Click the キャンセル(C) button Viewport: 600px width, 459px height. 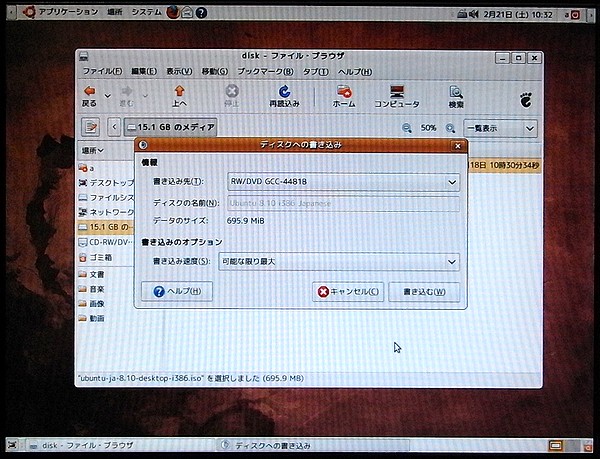pos(348,292)
